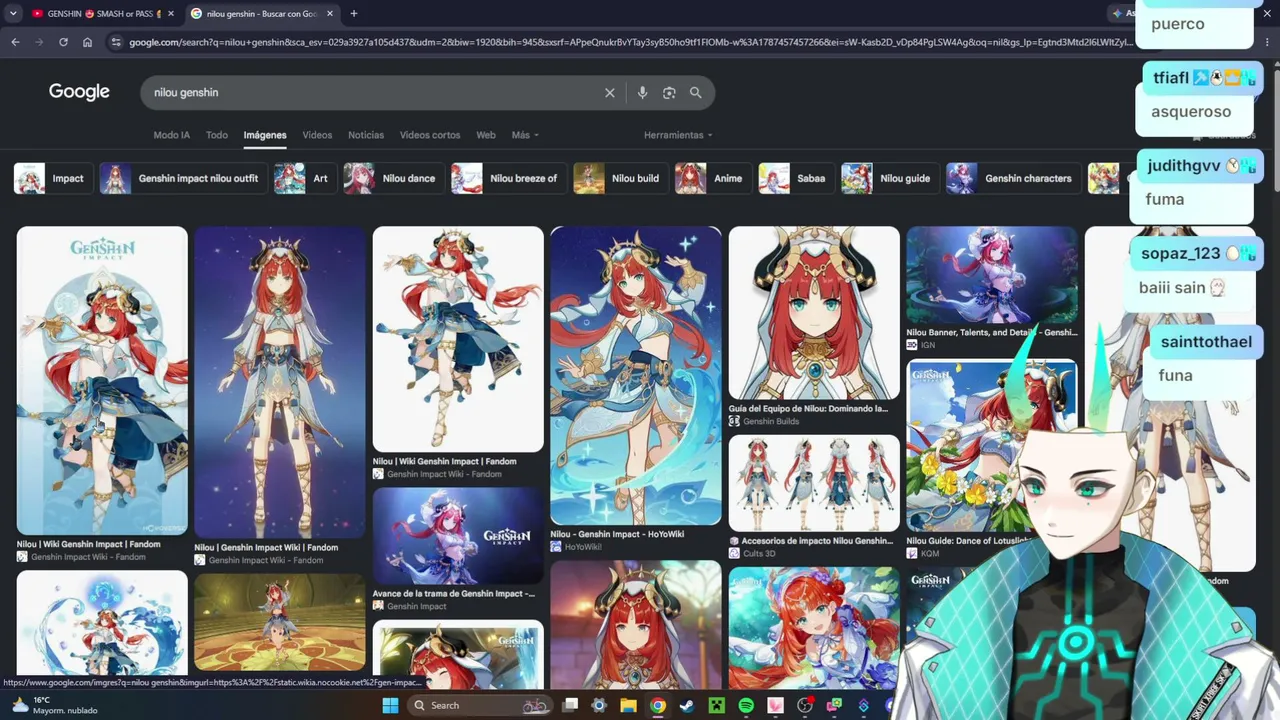
Task: Open the weather widget showing 16°C
Action: 55,705
